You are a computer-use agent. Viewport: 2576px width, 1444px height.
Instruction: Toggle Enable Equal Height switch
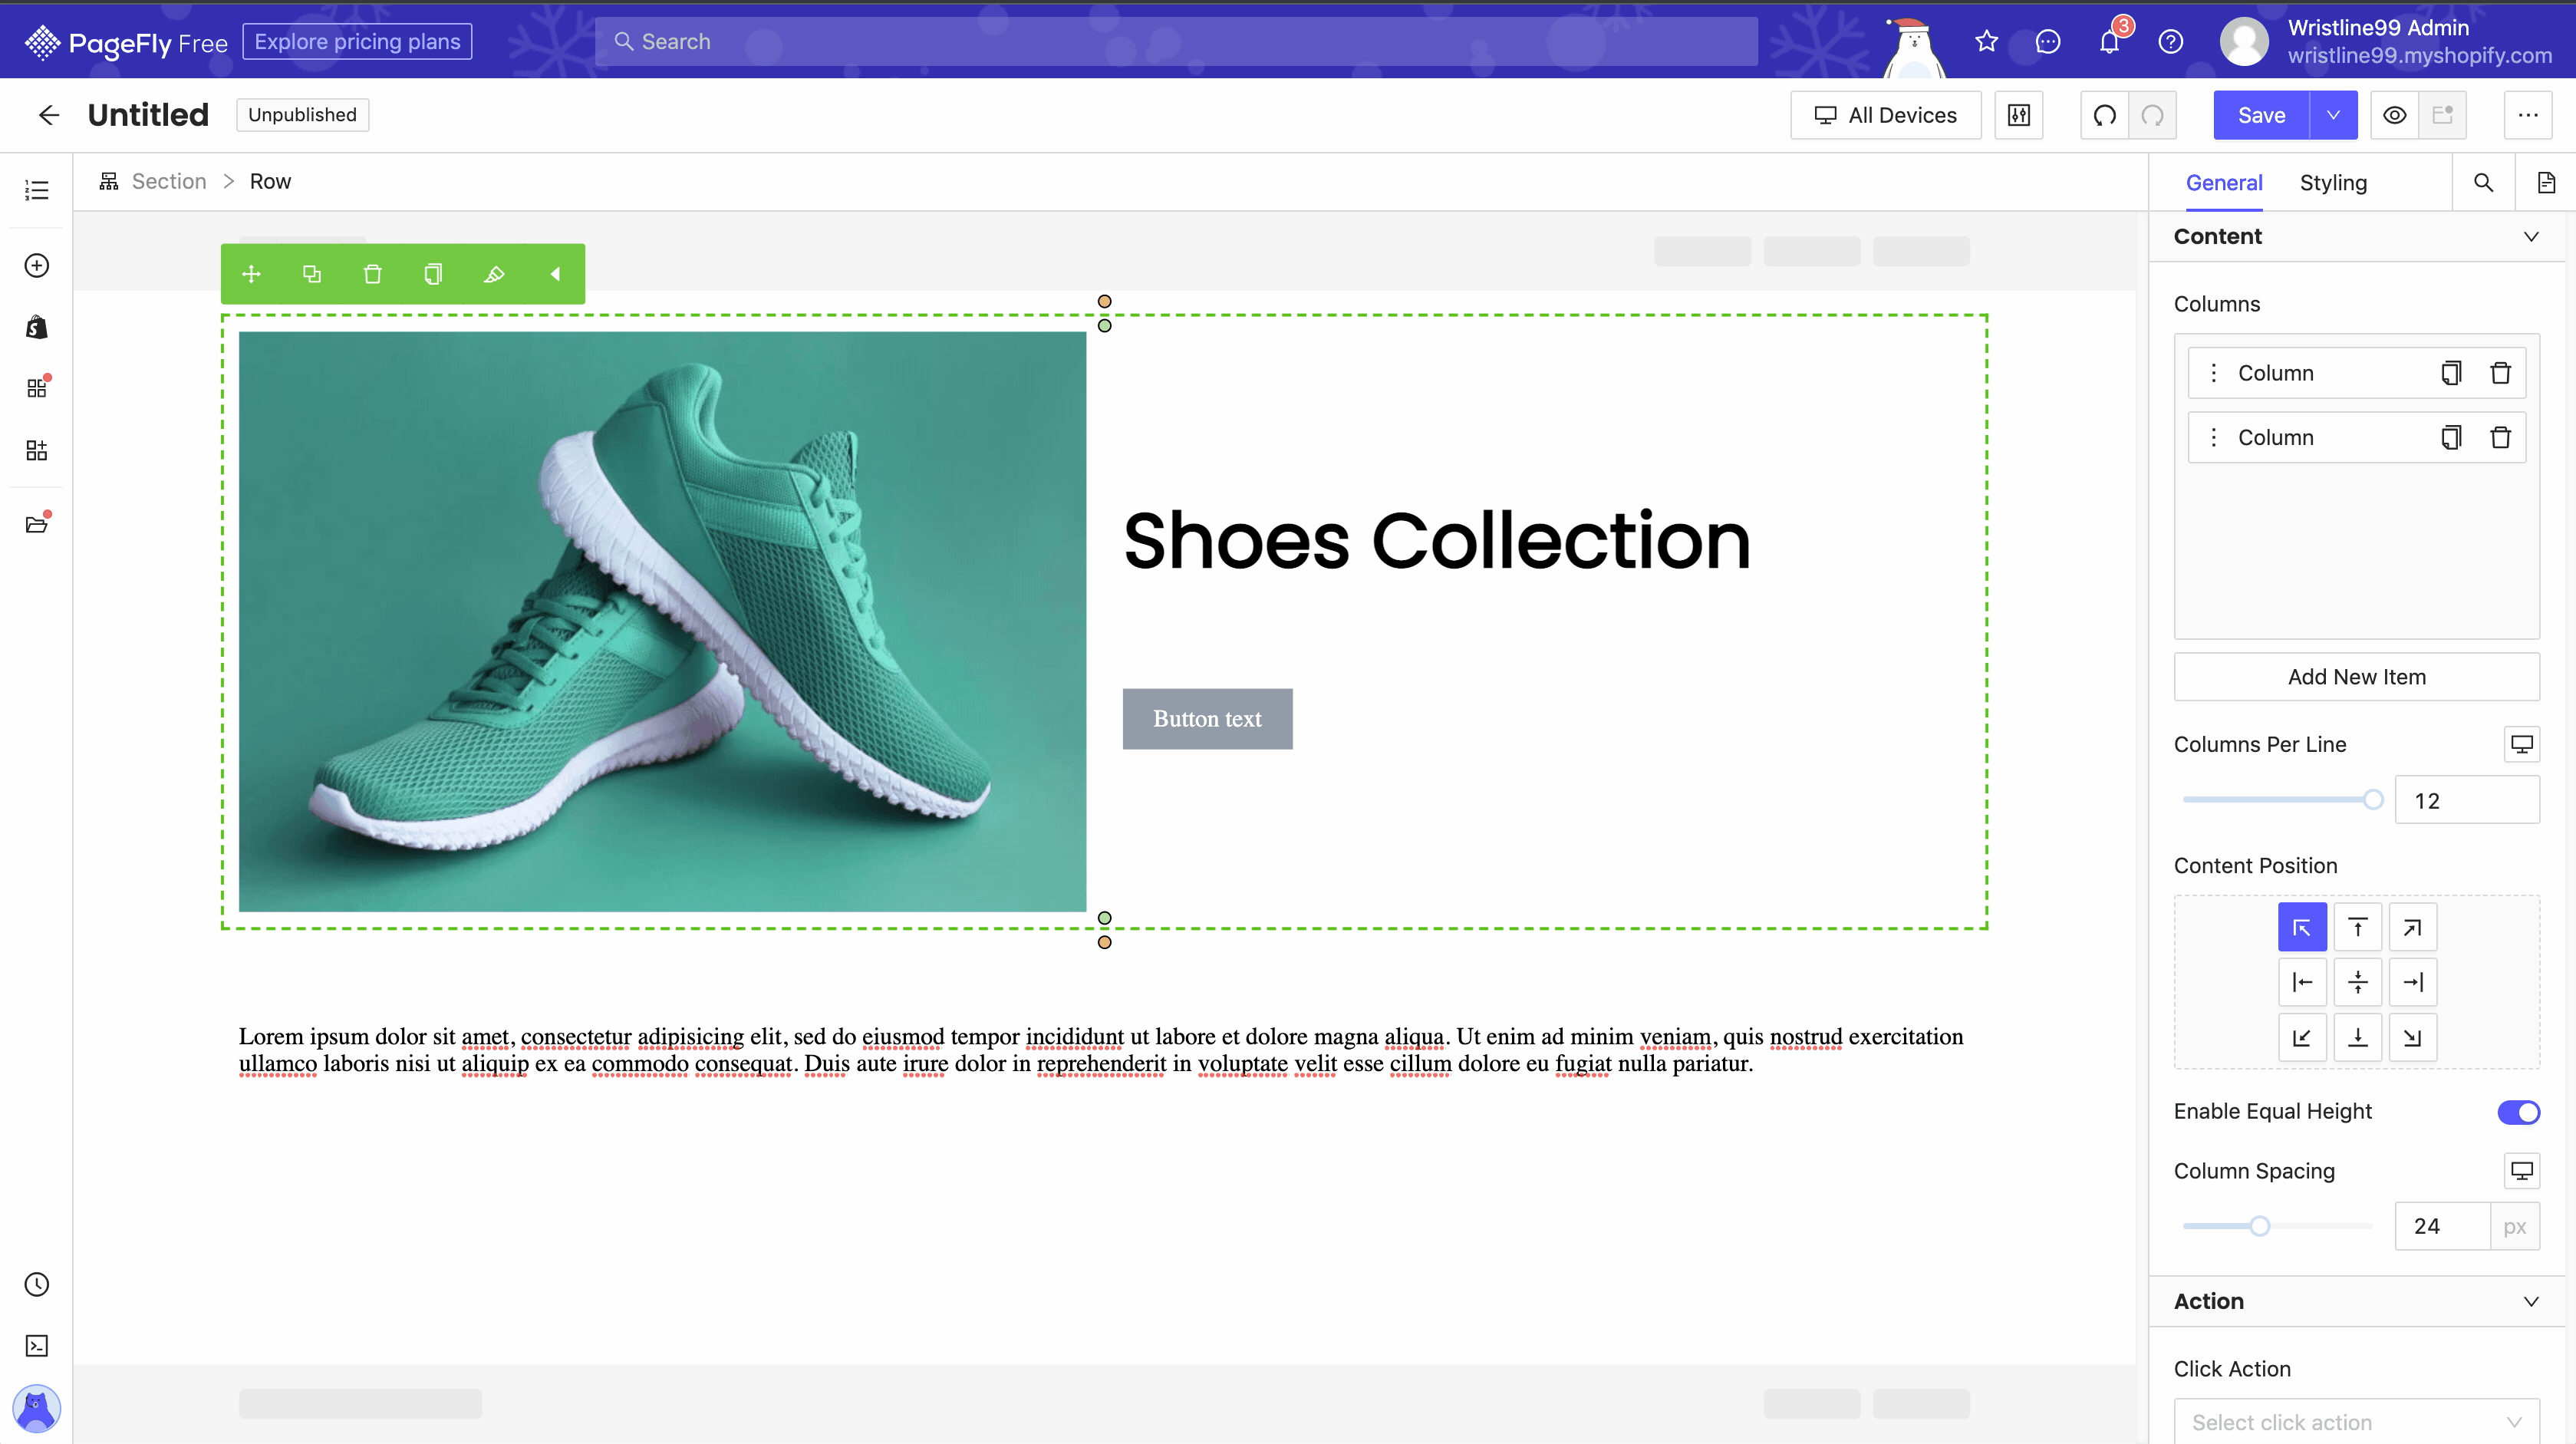[x=2518, y=1112]
